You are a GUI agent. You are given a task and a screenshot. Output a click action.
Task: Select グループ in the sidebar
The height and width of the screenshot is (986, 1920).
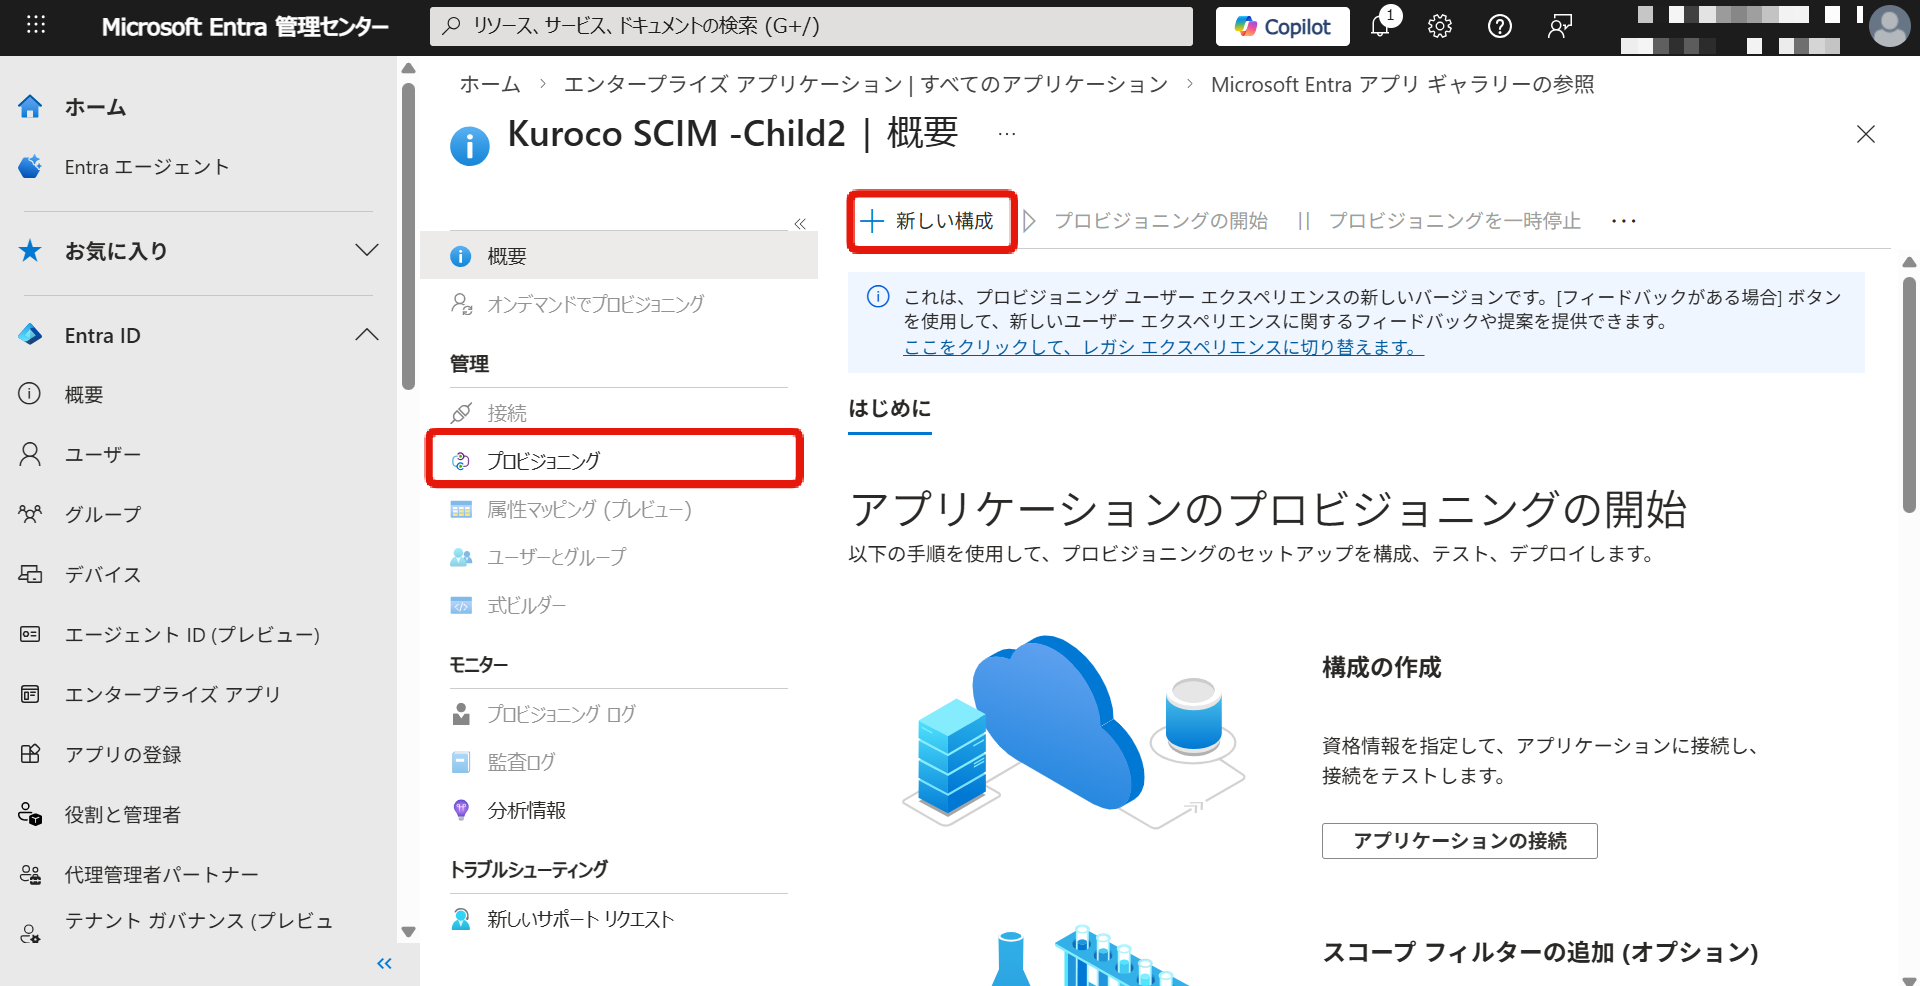coord(103,514)
